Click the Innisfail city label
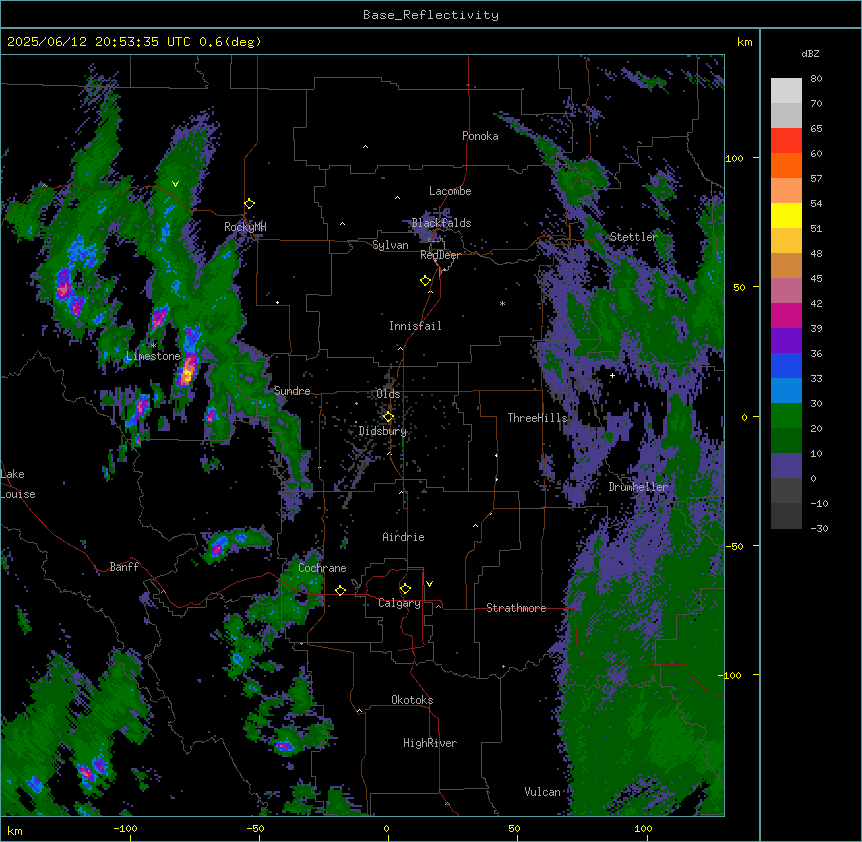The width and height of the screenshot is (862, 842). (415, 326)
